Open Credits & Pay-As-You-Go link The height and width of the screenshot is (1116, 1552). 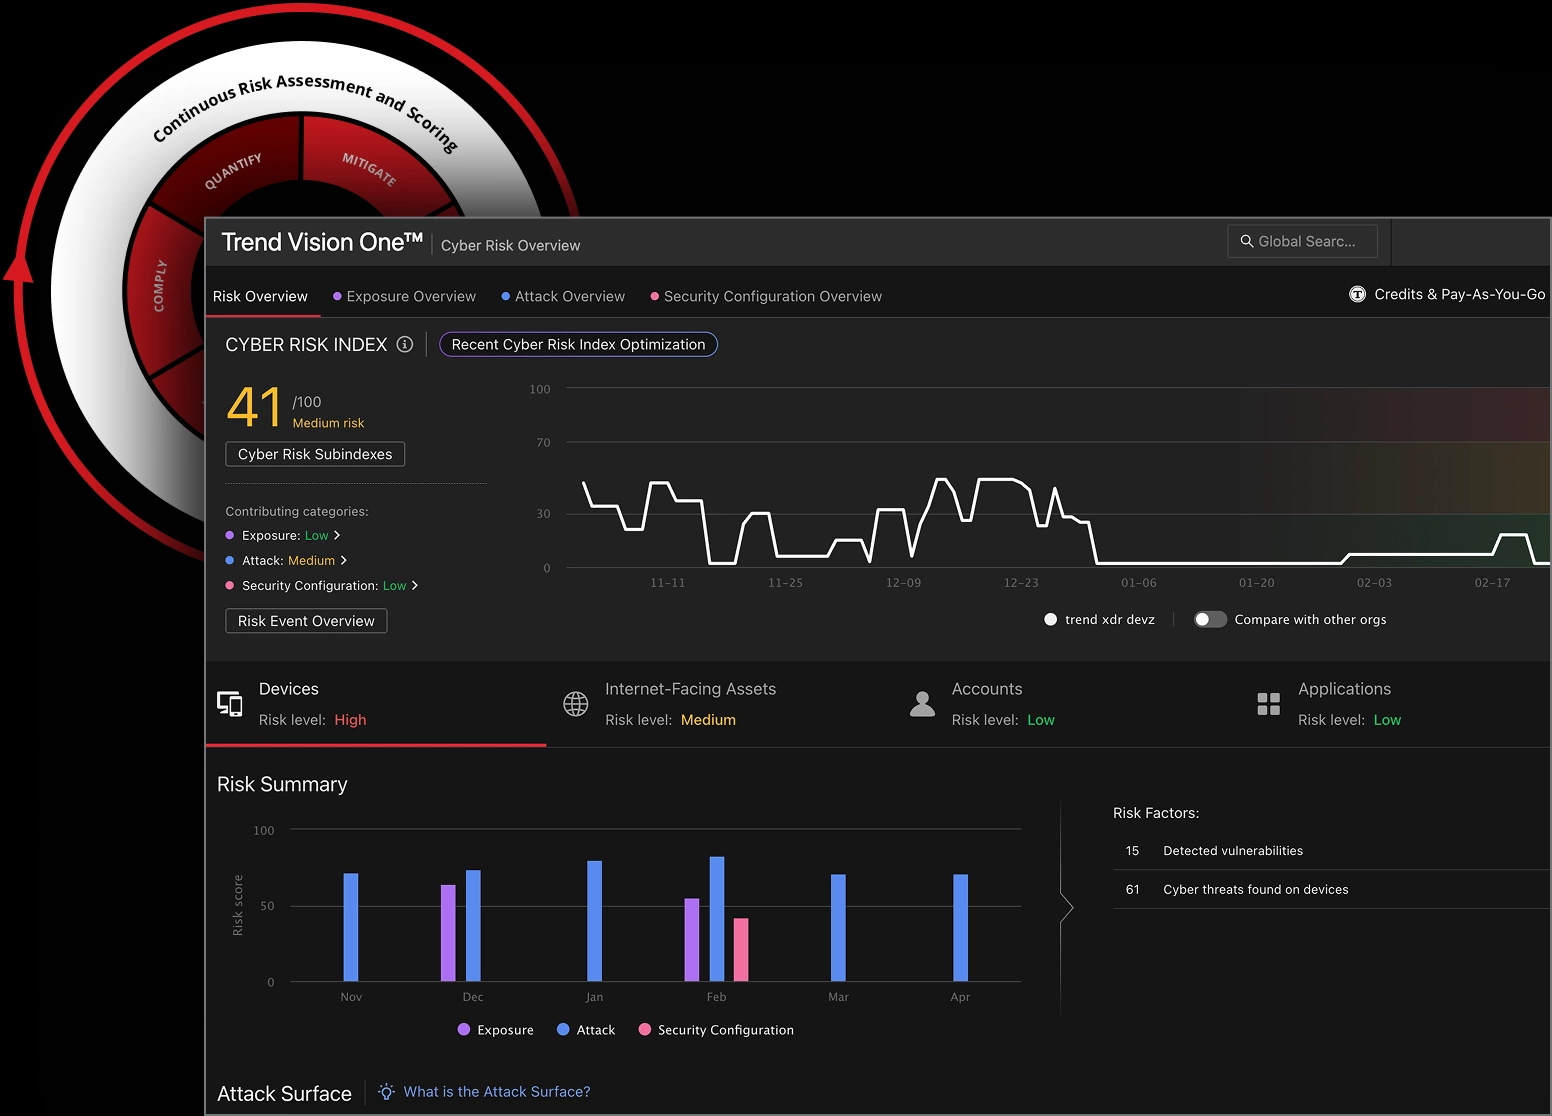coord(1459,294)
